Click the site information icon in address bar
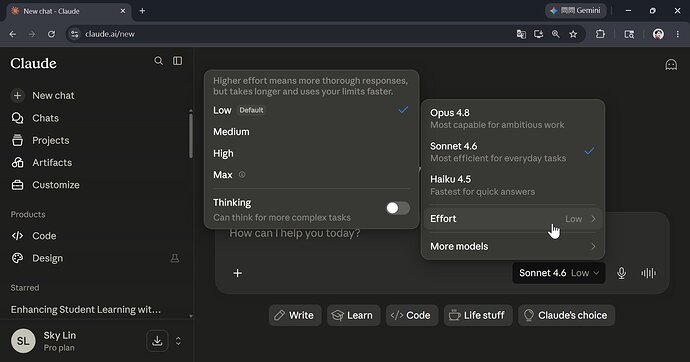 pyautogui.click(x=75, y=34)
